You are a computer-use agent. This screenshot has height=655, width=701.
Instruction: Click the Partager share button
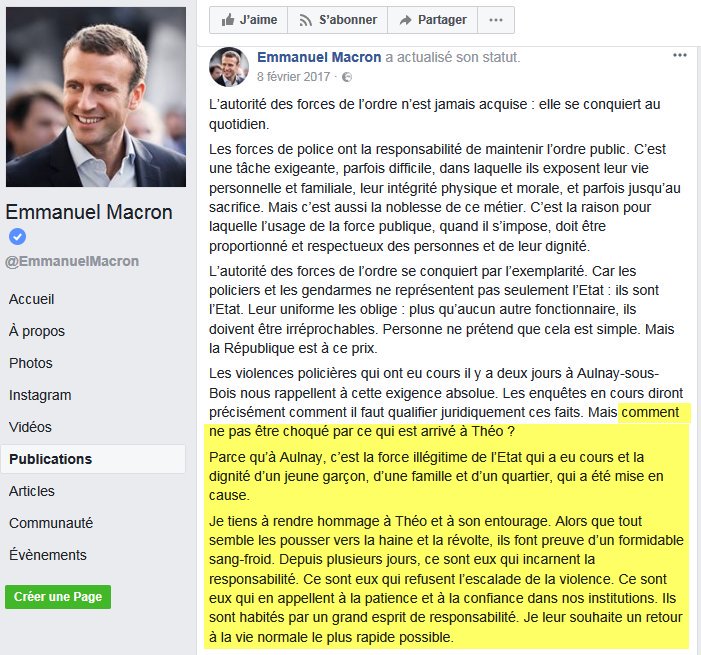click(432, 19)
